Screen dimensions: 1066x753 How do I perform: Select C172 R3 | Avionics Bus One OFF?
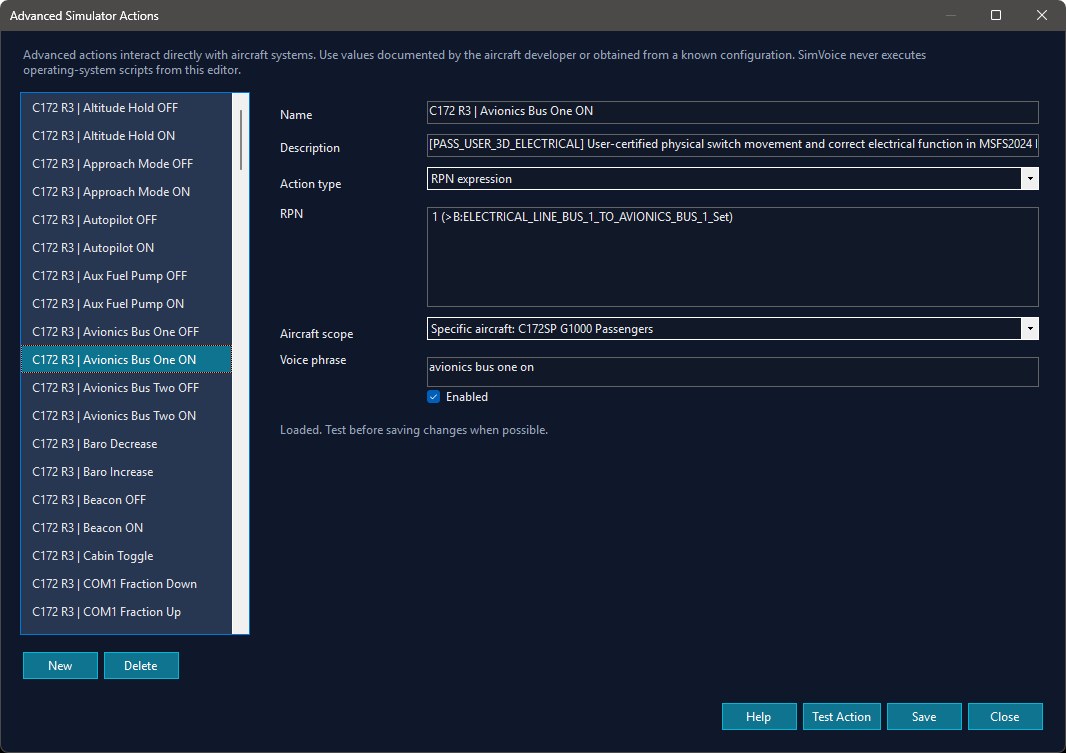tap(126, 332)
